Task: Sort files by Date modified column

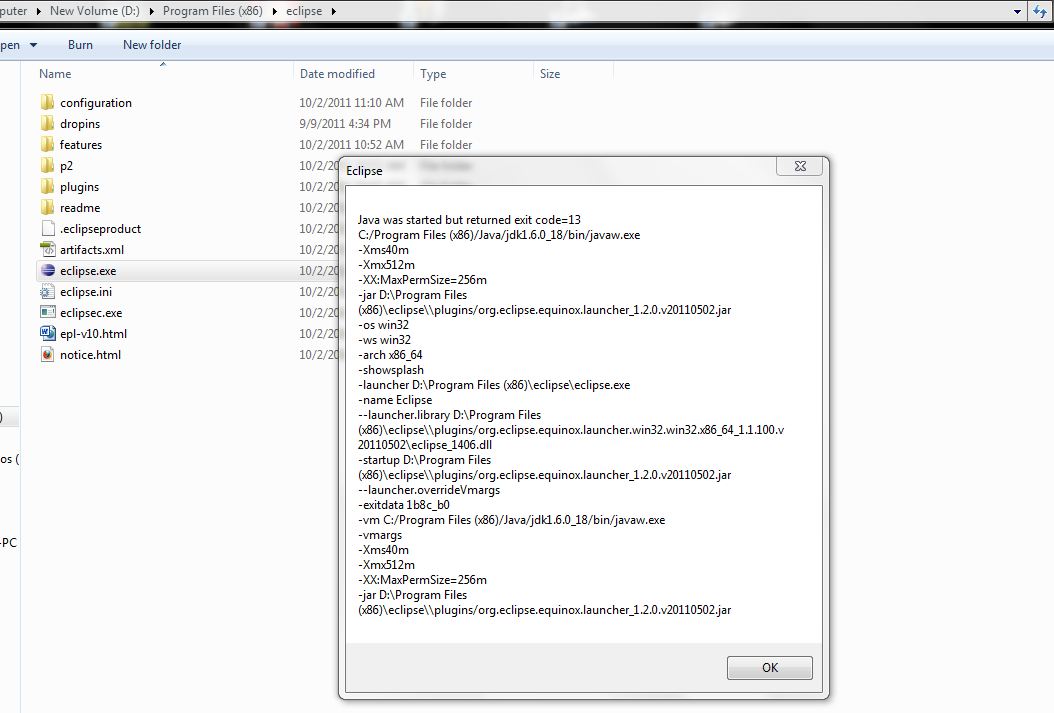Action: click(x=337, y=74)
